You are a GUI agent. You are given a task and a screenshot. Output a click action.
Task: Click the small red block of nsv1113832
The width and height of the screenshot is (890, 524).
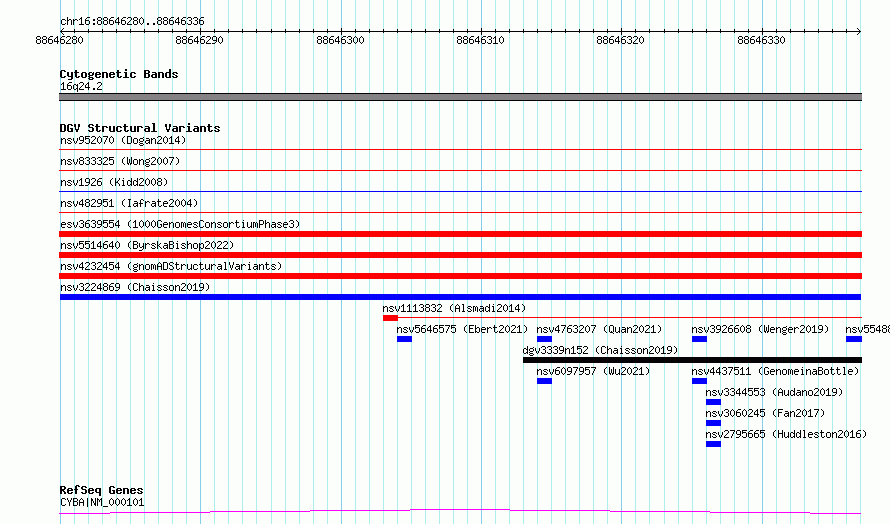(390, 318)
